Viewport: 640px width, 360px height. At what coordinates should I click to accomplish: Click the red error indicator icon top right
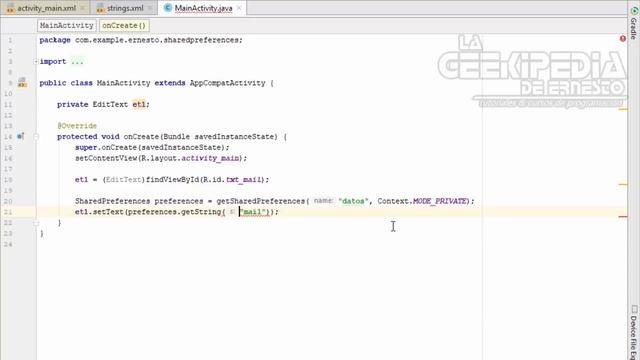tap(622, 39)
